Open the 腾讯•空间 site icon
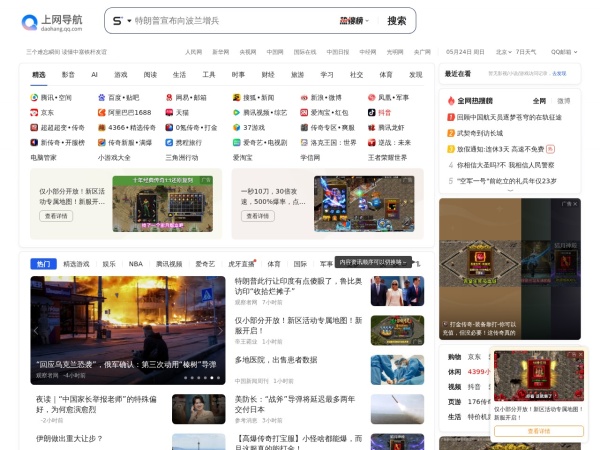The width and height of the screenshot is (600, 450). point(34,98)
